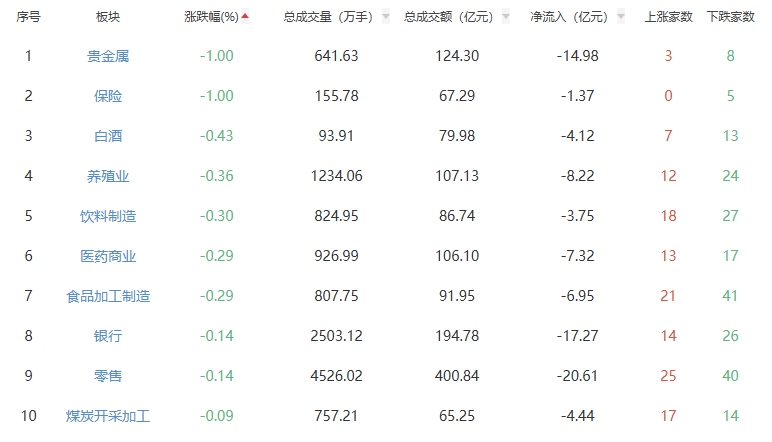The image size is (772, 442).
Task: Select the 零售 sector link
Action: coord(108,376)
